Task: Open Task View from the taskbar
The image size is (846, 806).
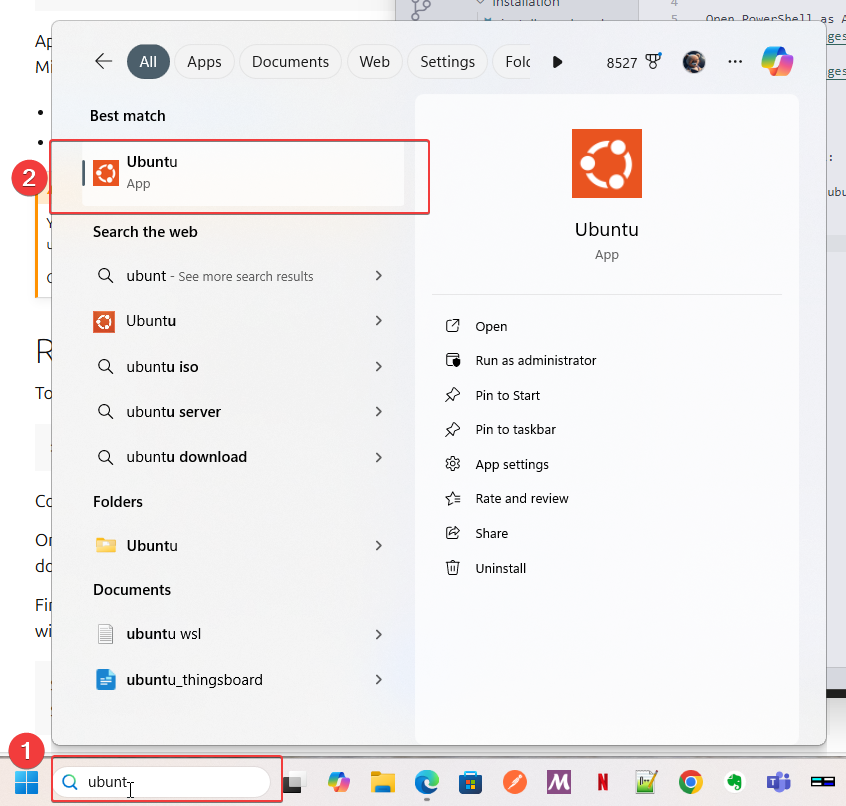Action: 294,782
